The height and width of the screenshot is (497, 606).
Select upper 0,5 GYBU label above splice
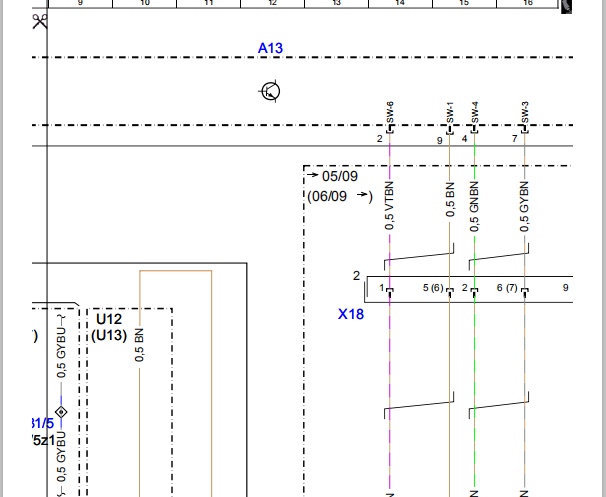(61, 353)
